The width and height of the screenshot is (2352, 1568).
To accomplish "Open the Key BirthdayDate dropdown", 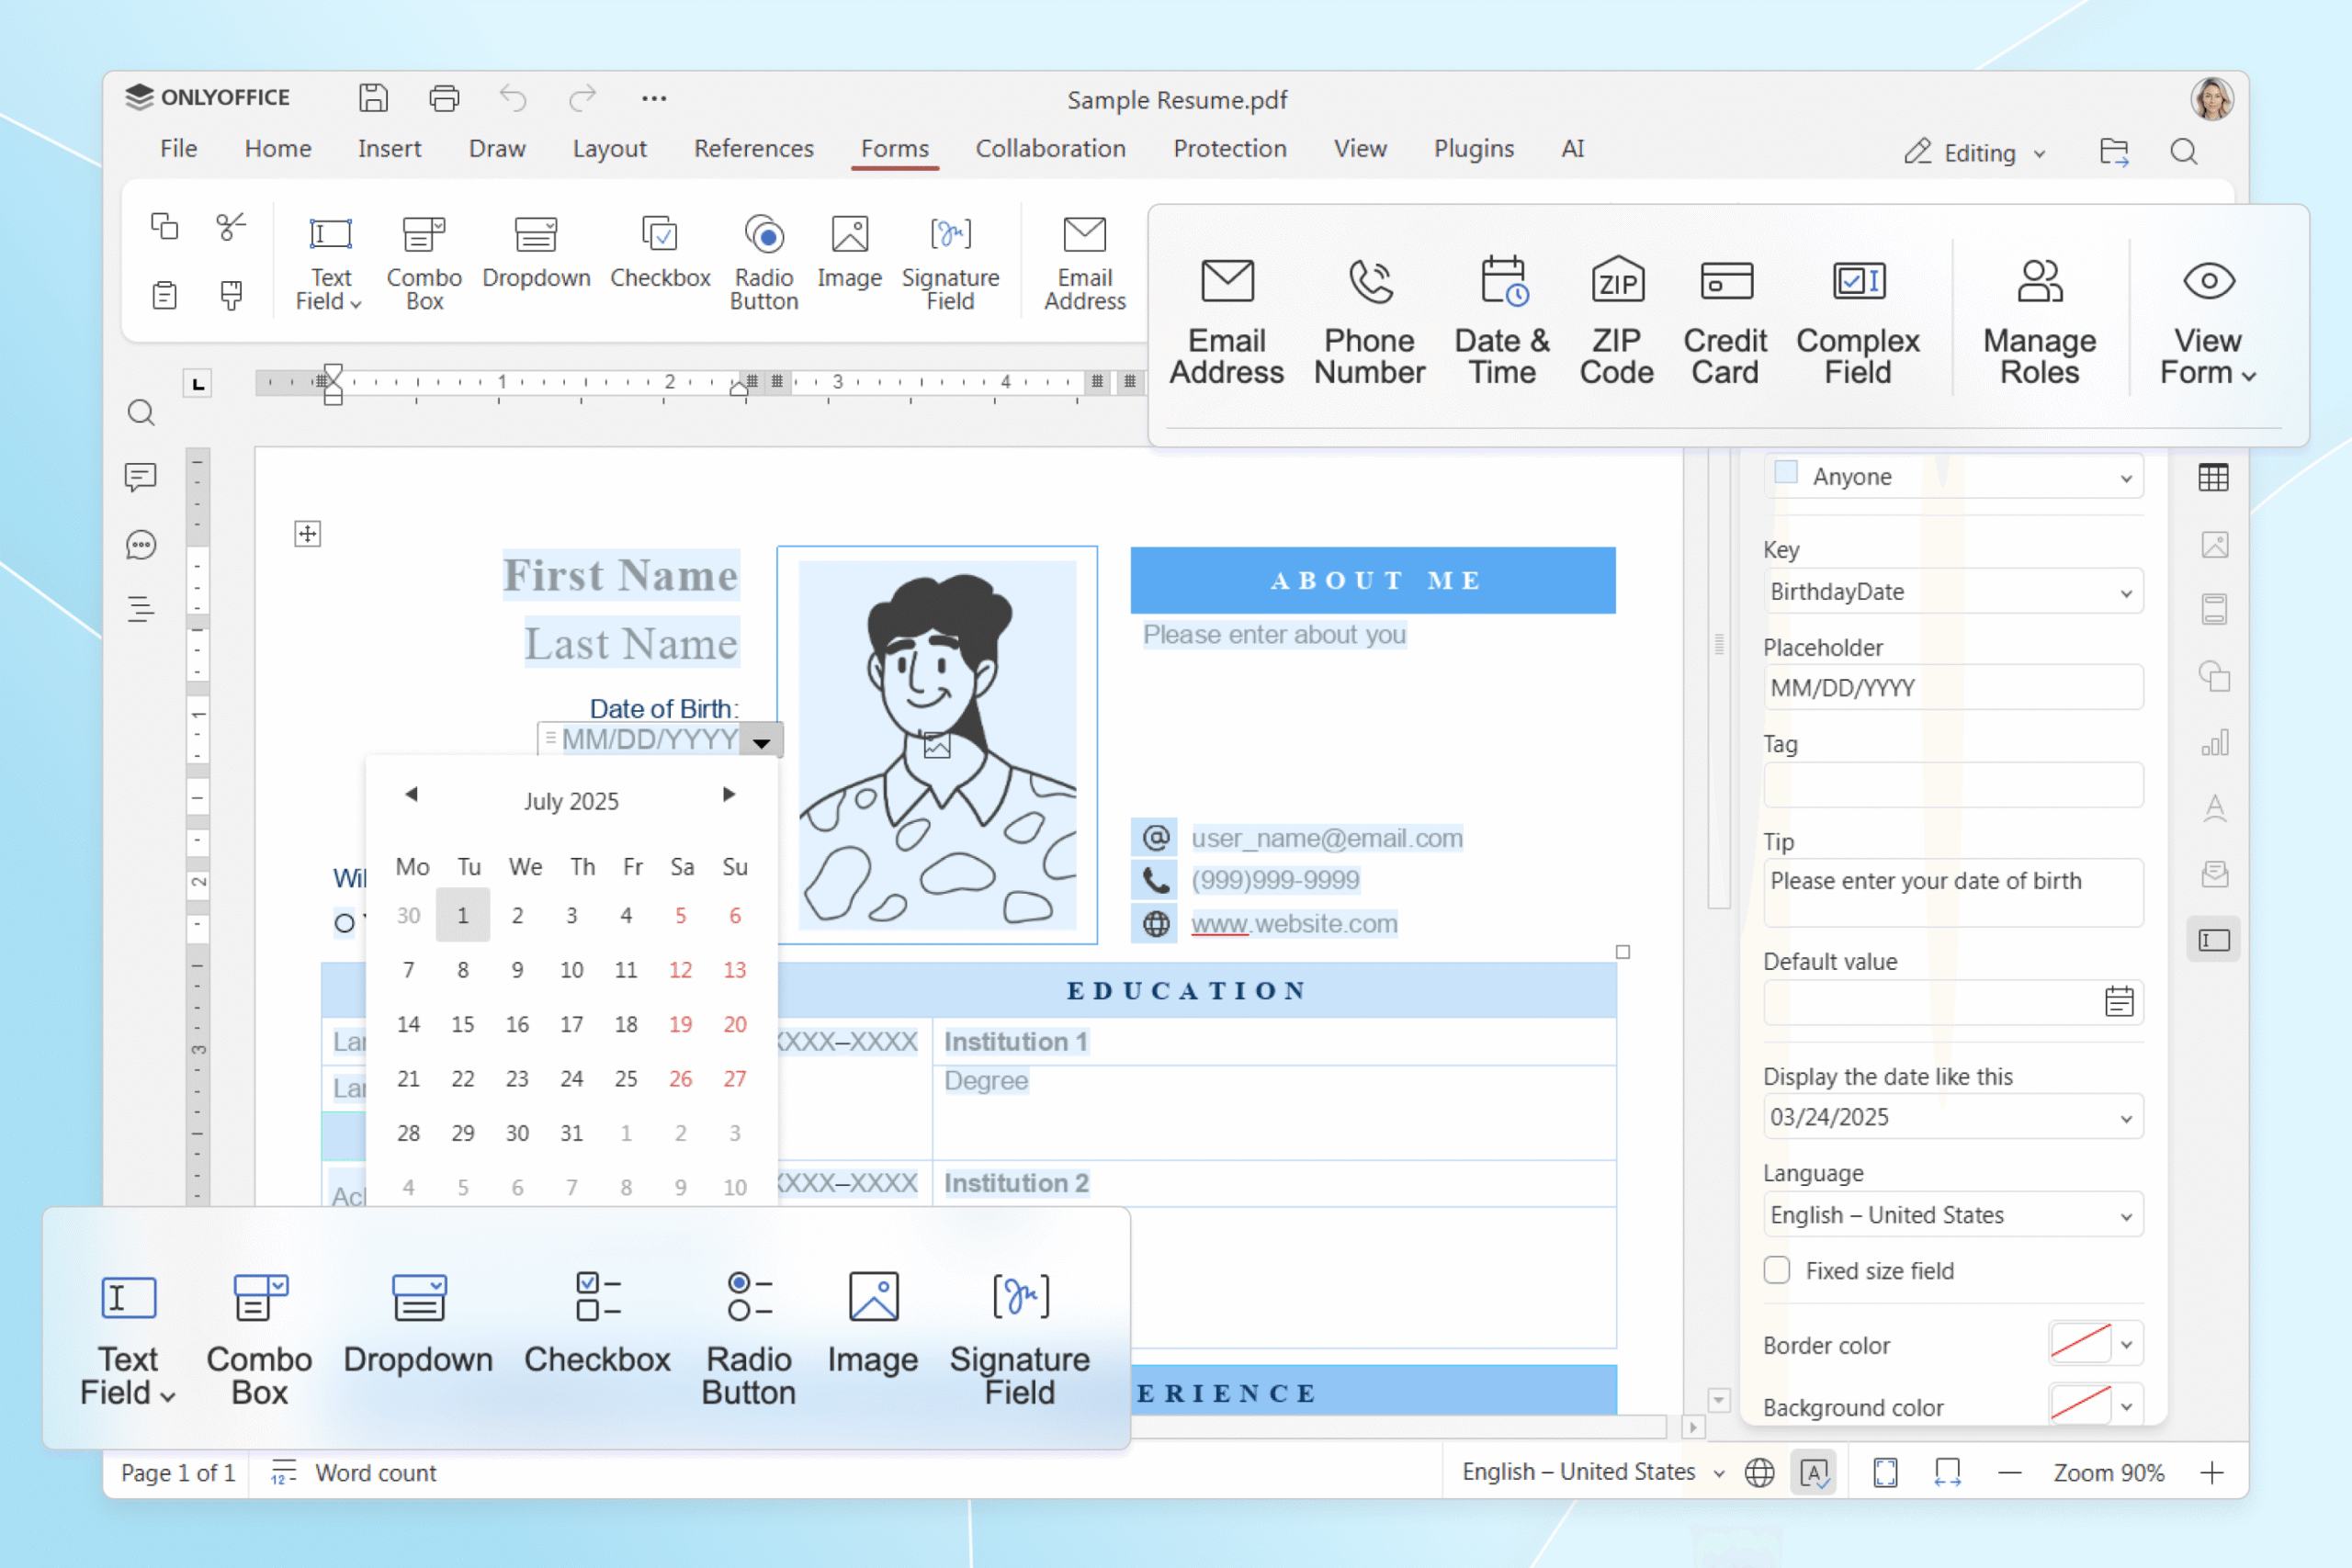I will click(x=1953, y=591).
